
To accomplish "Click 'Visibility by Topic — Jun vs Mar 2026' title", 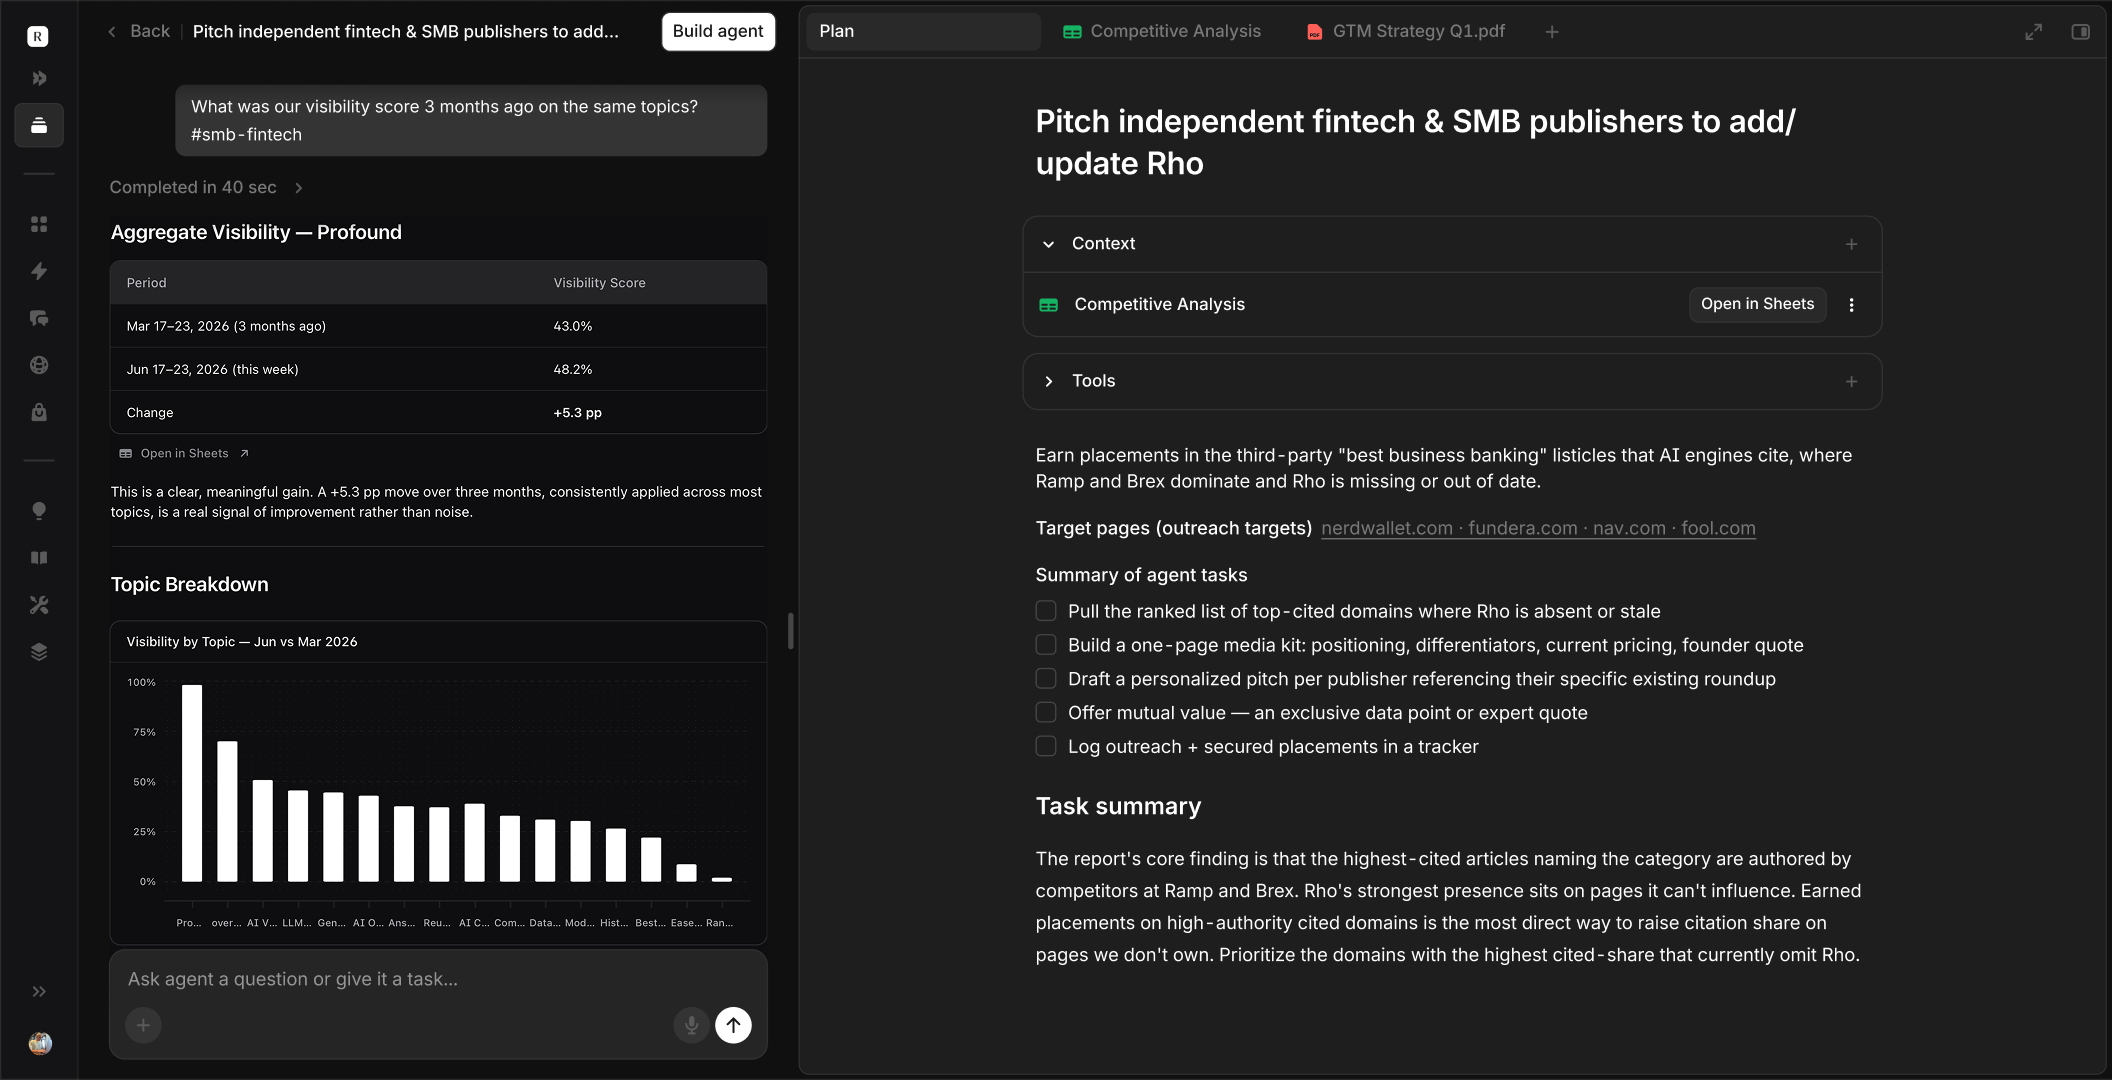I will pyautogui.click(x=241, y=642).
